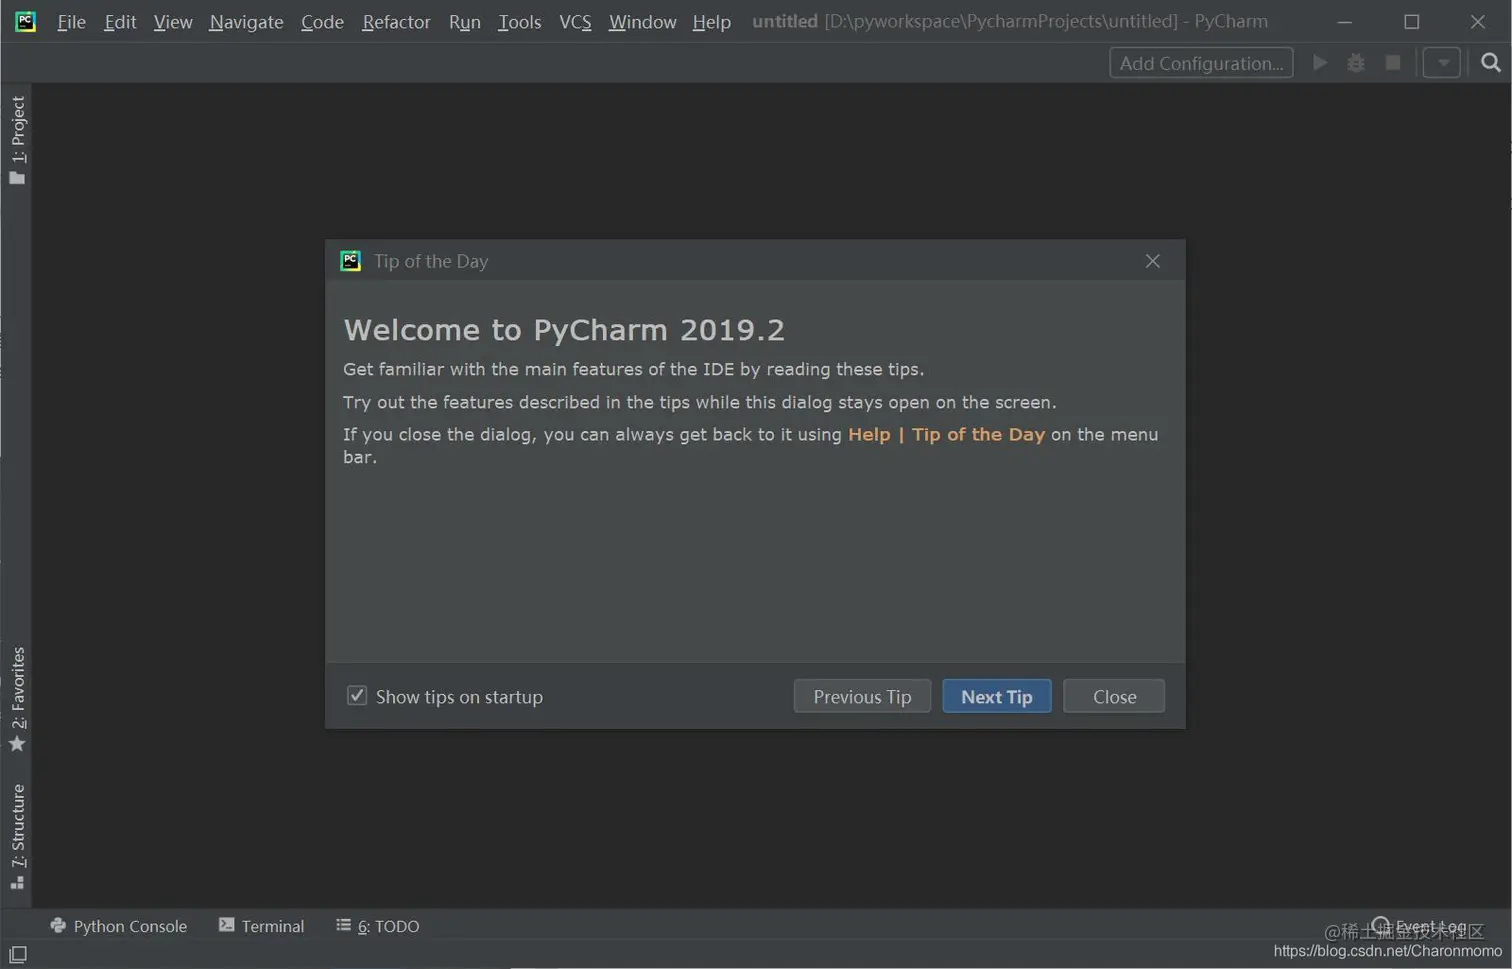Minimize the PyCharm window

coord(1345,21)
